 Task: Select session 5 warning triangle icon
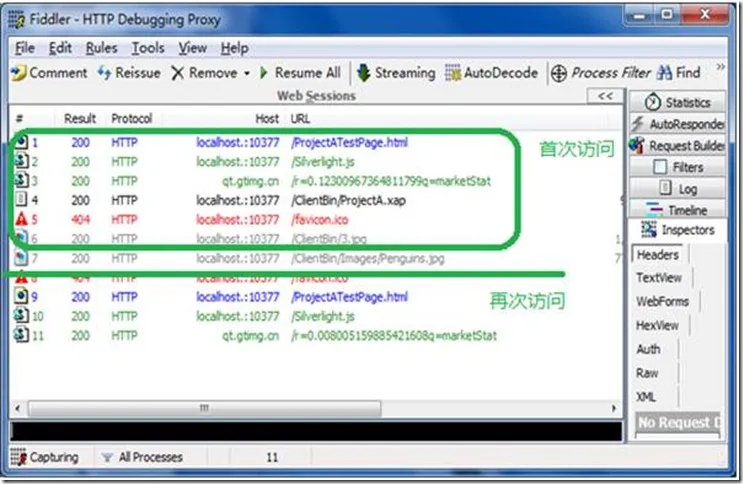coord(21,219)
